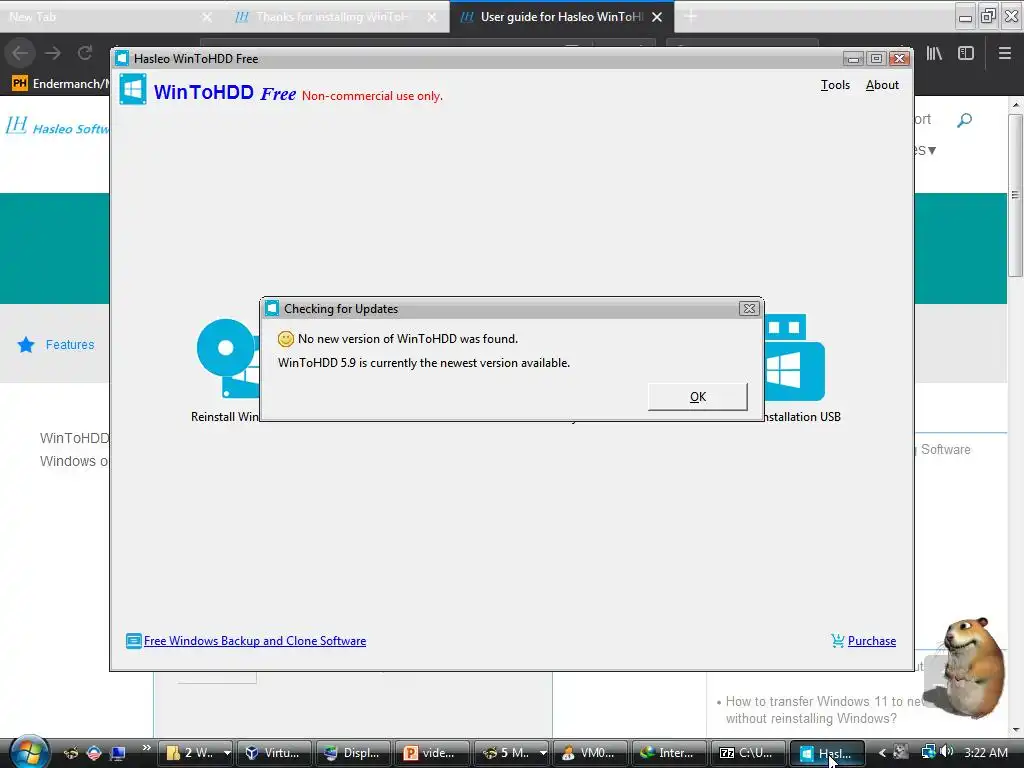Image resolution: width=1024 pixels, height=768 pixels.
Task: Click 'Non-commercial use only.' text
Action: coord(372,96)
